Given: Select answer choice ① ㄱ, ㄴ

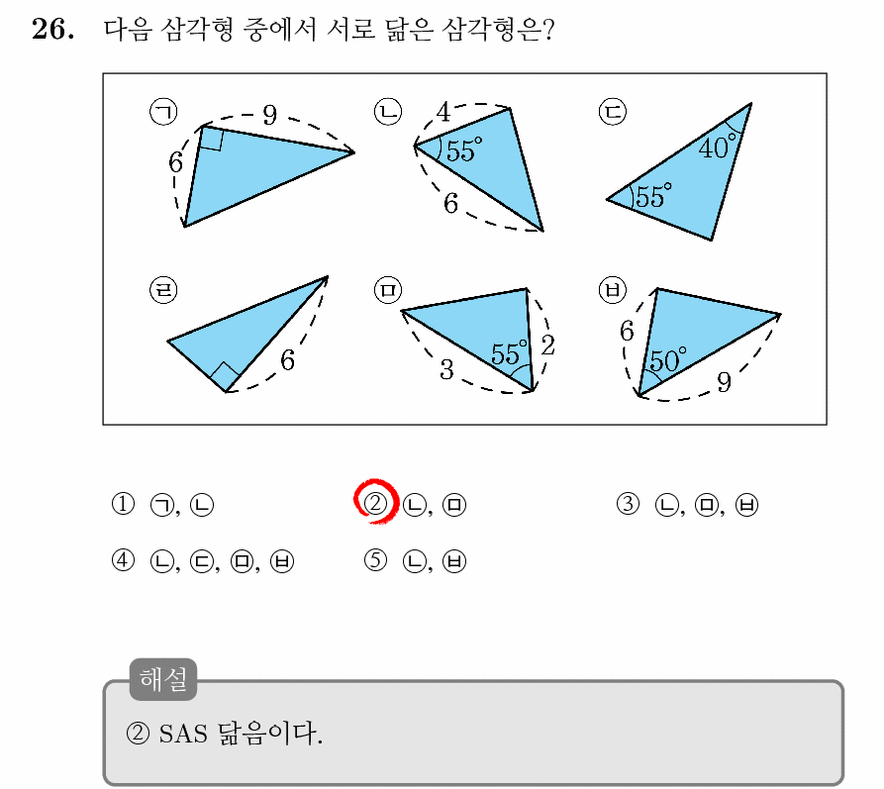Looking at the screenshot, I should point(162,504).
